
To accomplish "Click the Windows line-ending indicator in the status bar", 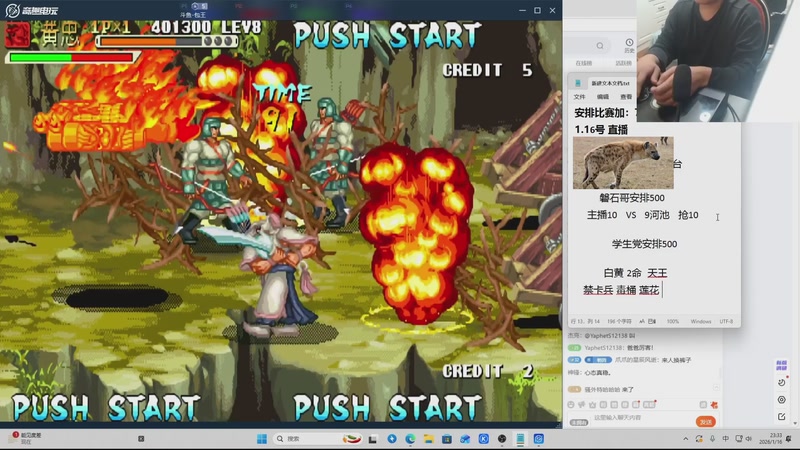I will point(701,321).
